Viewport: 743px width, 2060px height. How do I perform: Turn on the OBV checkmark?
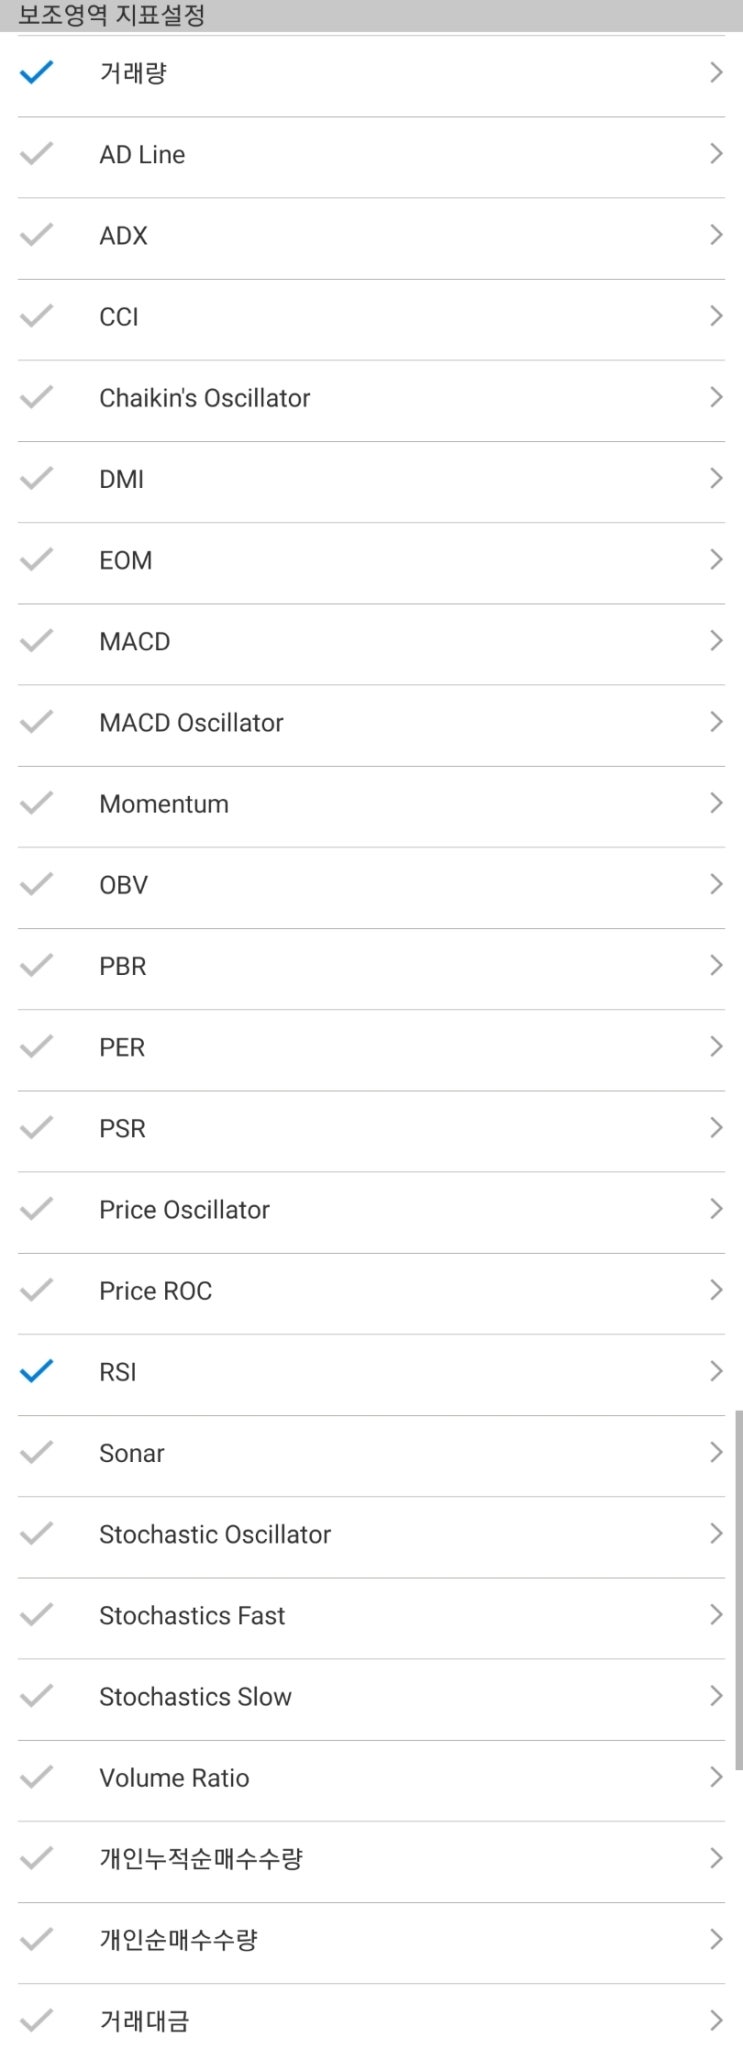[36, 884]
